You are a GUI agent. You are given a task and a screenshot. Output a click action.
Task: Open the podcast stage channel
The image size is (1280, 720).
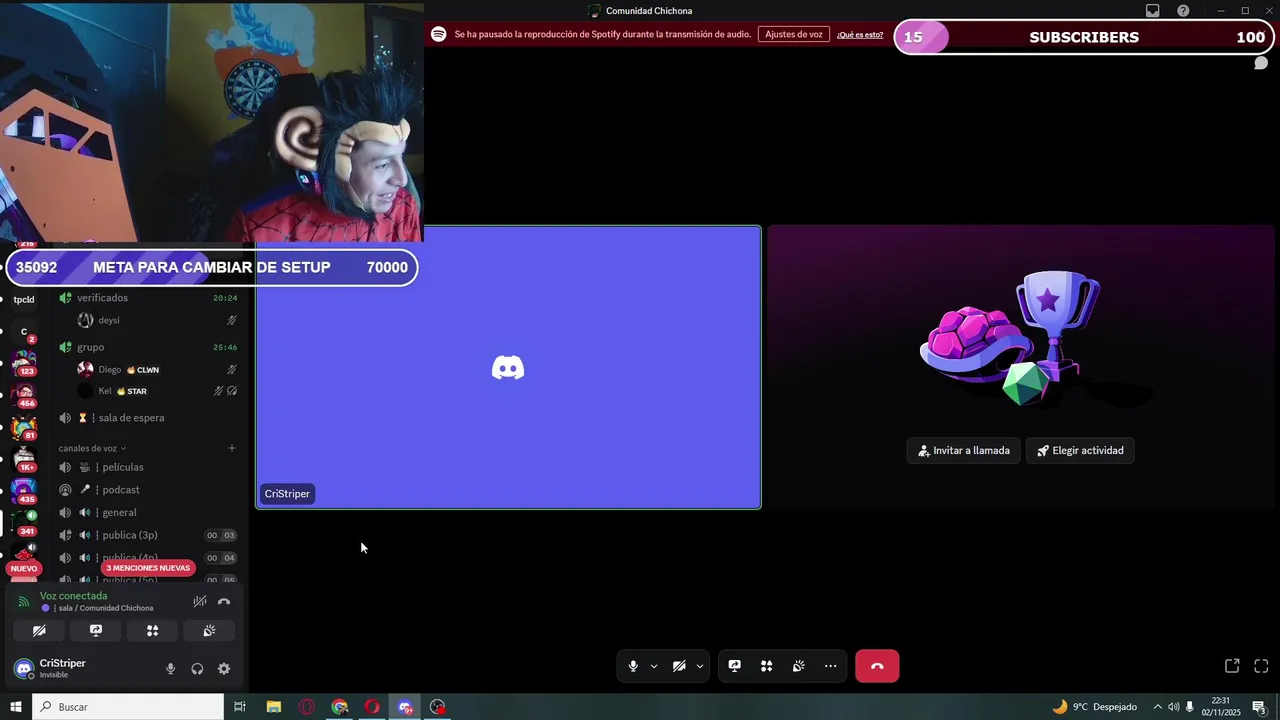(x=148, y=490)
